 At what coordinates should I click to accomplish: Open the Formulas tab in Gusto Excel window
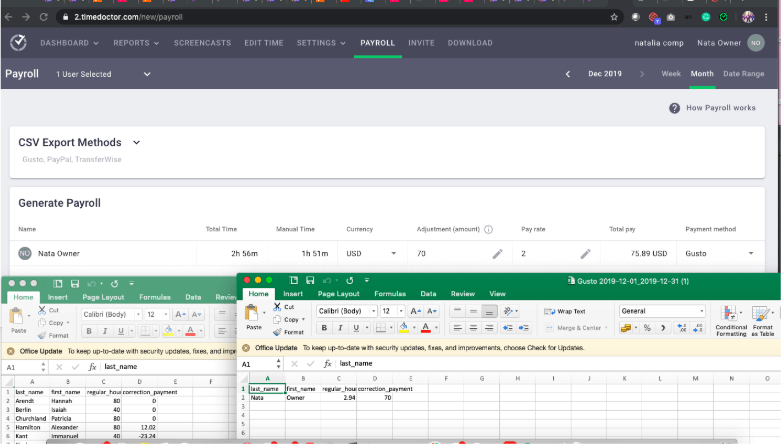coord(390,294)
